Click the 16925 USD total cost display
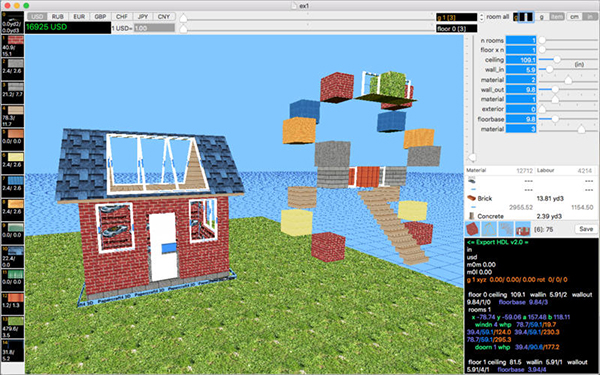Image resolution: width=600 pixels, height=375 pixels. (68, 28)
